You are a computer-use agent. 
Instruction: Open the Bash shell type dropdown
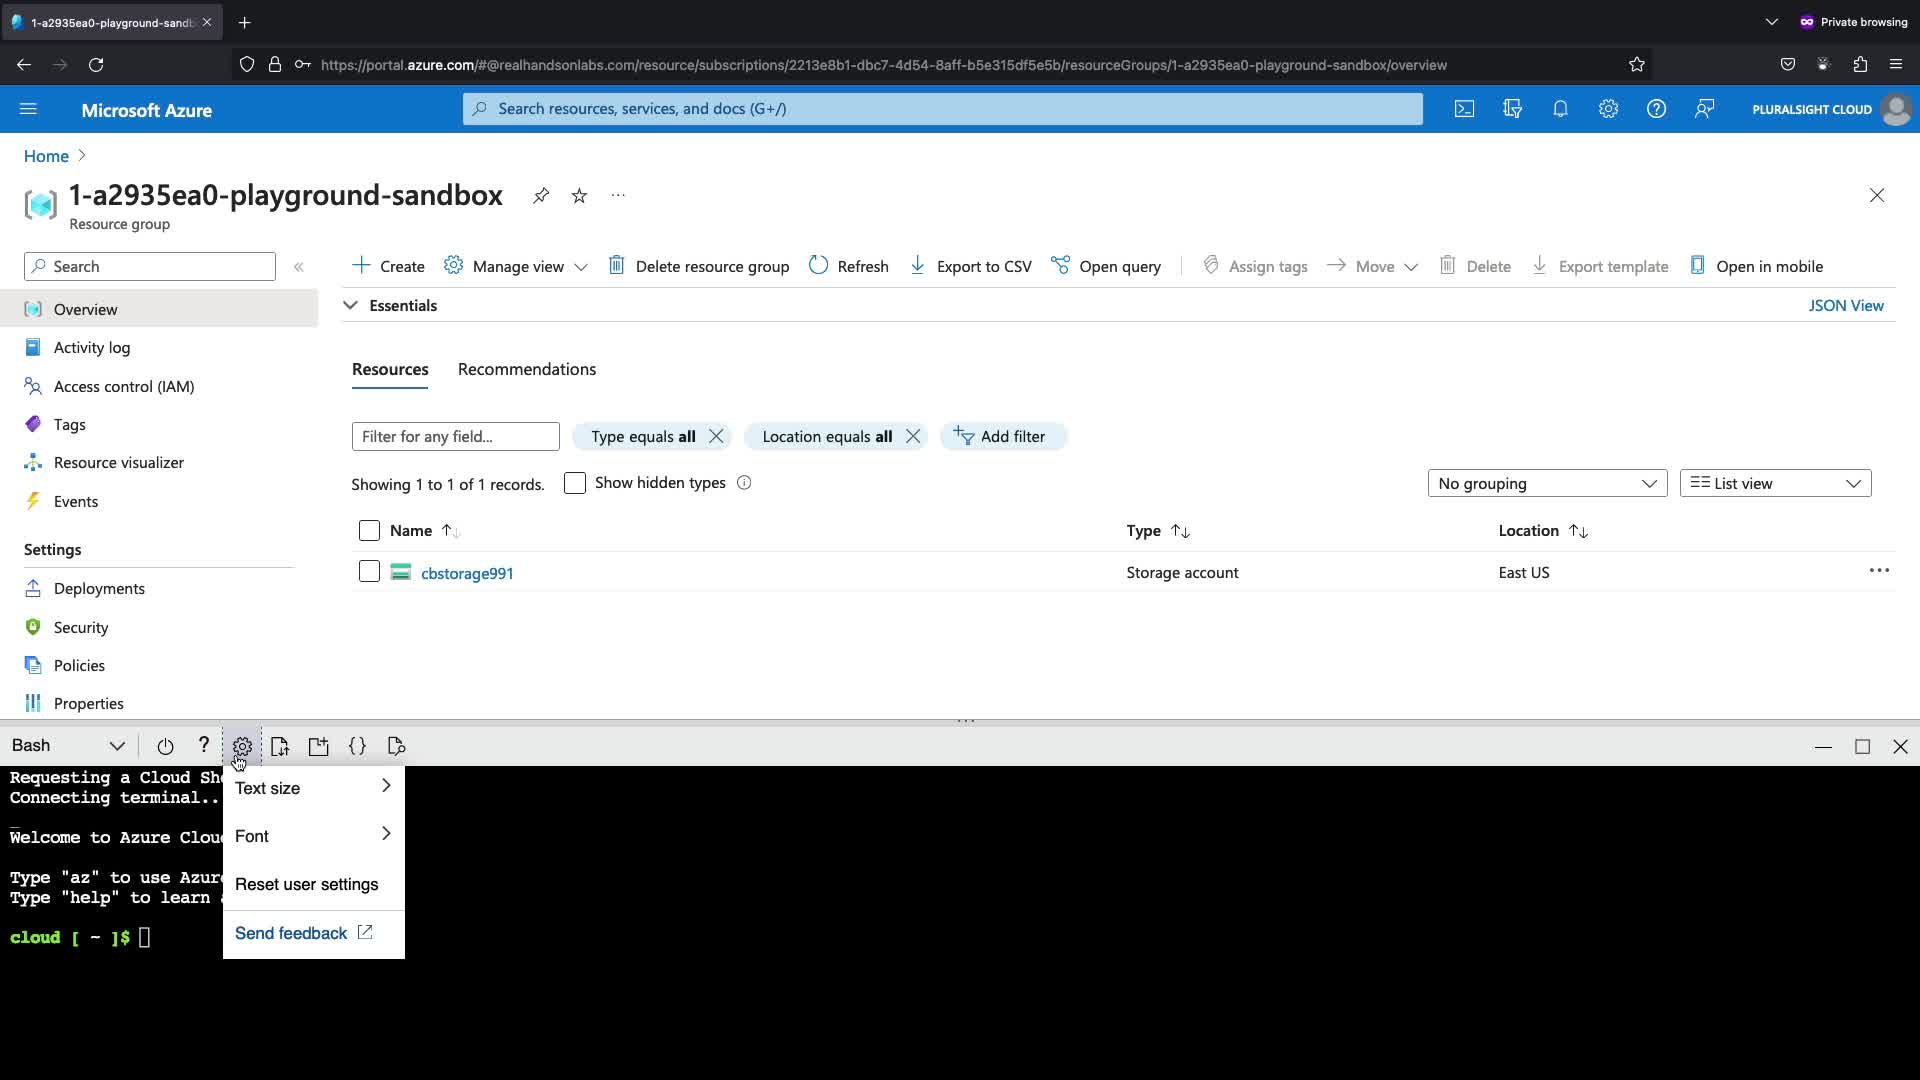click(68, 746)
